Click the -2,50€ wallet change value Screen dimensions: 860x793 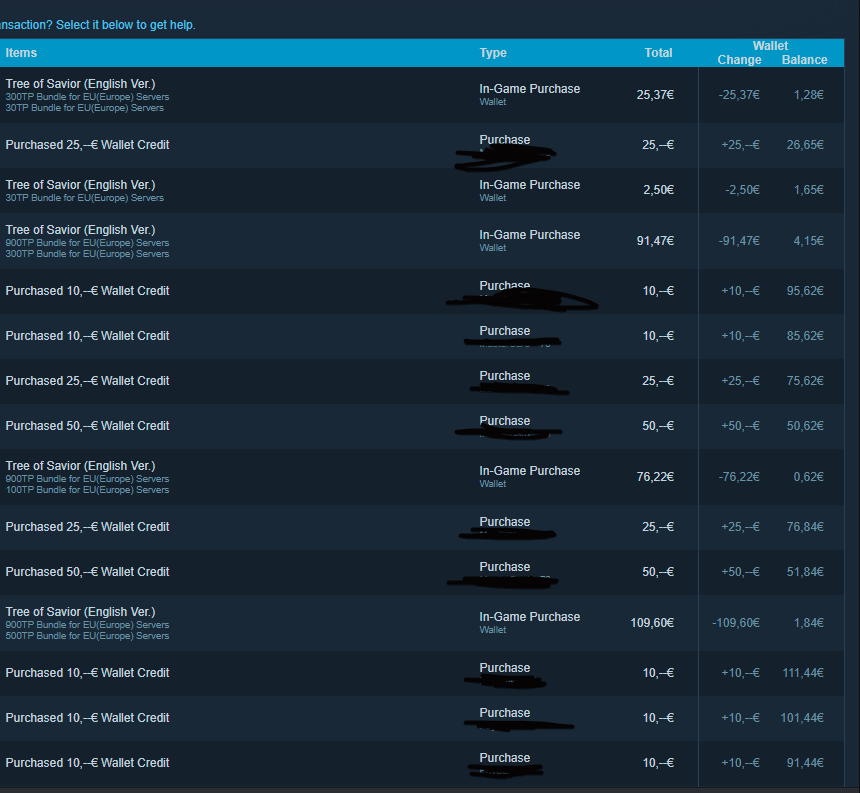tap(742, 190)
